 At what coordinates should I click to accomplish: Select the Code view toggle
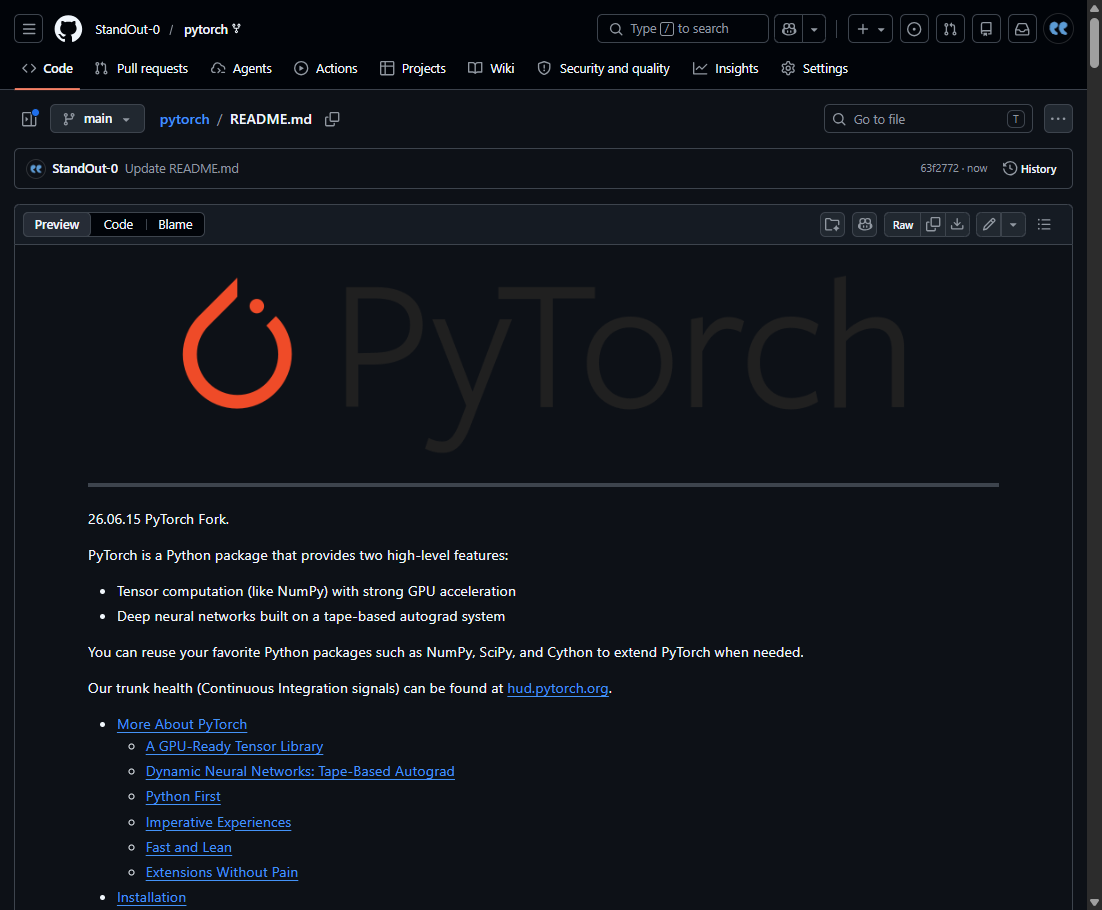point(118,224)
